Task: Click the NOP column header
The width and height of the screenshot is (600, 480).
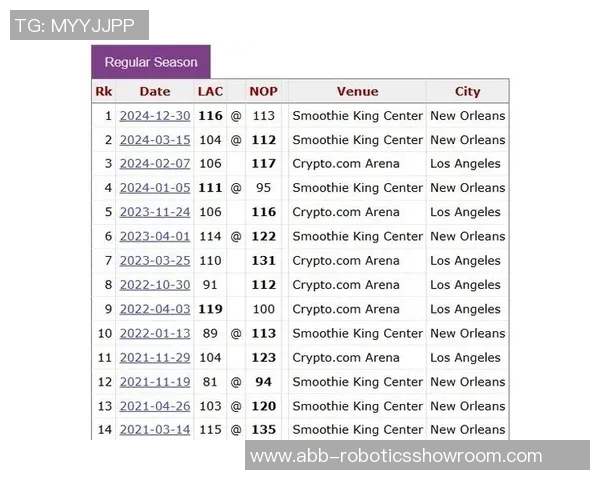Action: (x=263, y=92)
